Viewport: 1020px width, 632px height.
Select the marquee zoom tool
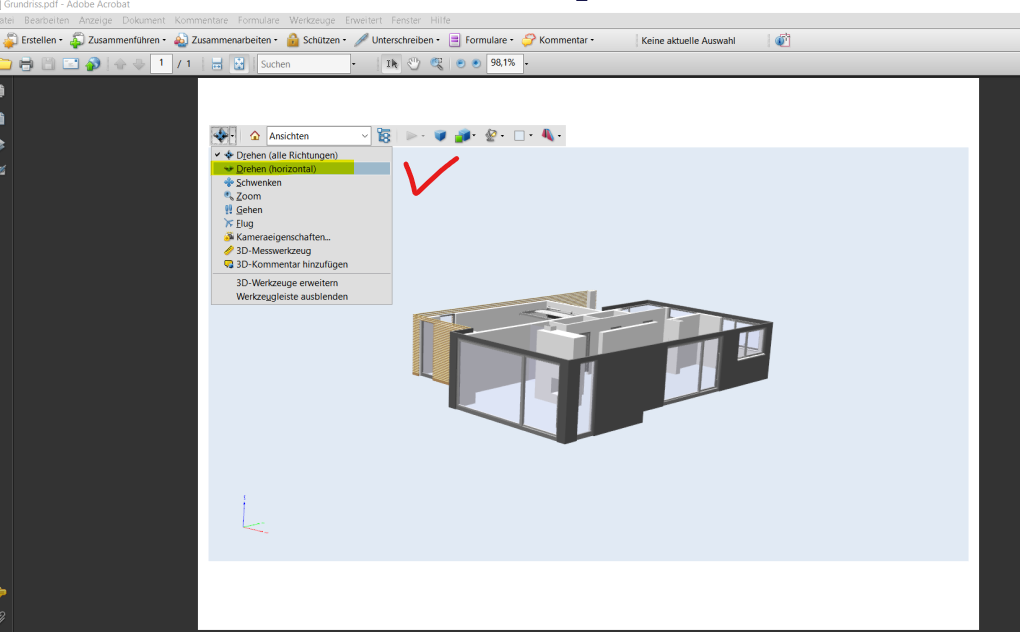point(437,64)
